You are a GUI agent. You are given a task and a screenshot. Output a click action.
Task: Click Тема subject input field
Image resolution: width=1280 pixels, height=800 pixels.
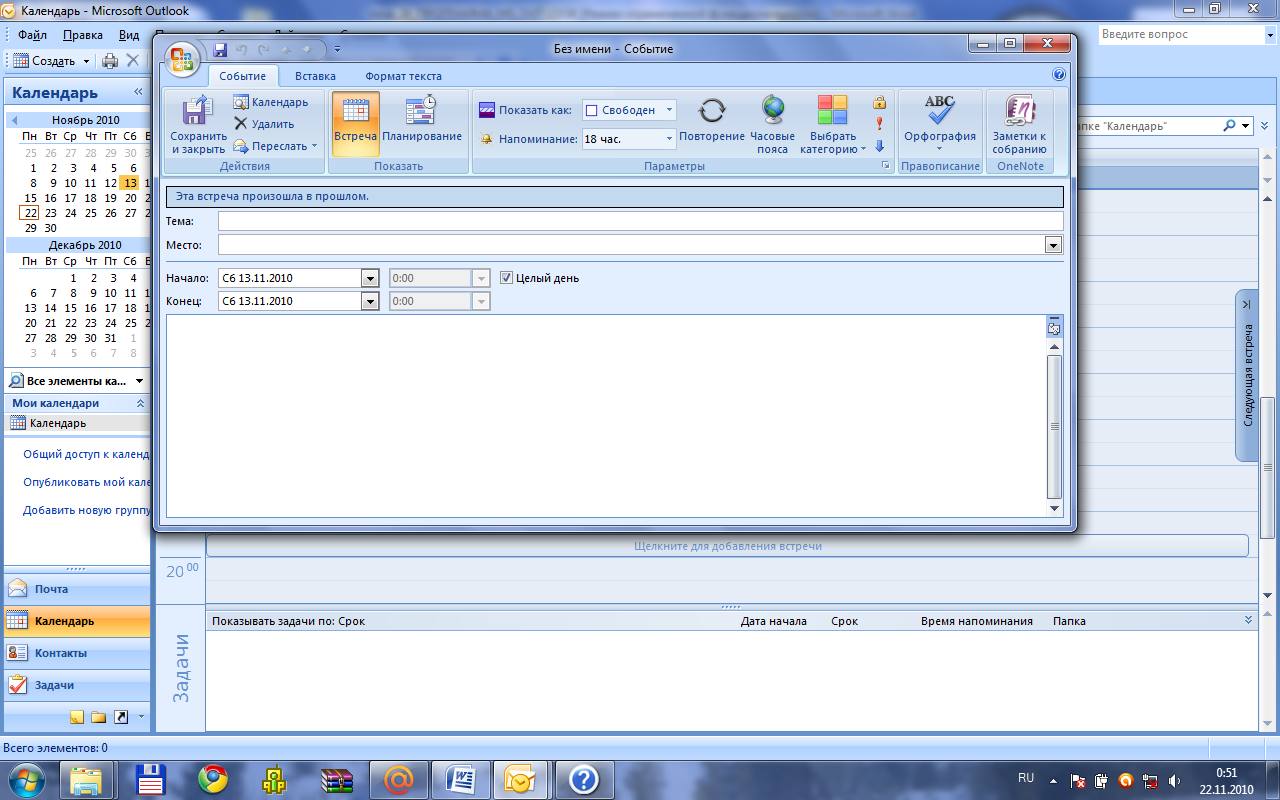(x=640, y=221)
